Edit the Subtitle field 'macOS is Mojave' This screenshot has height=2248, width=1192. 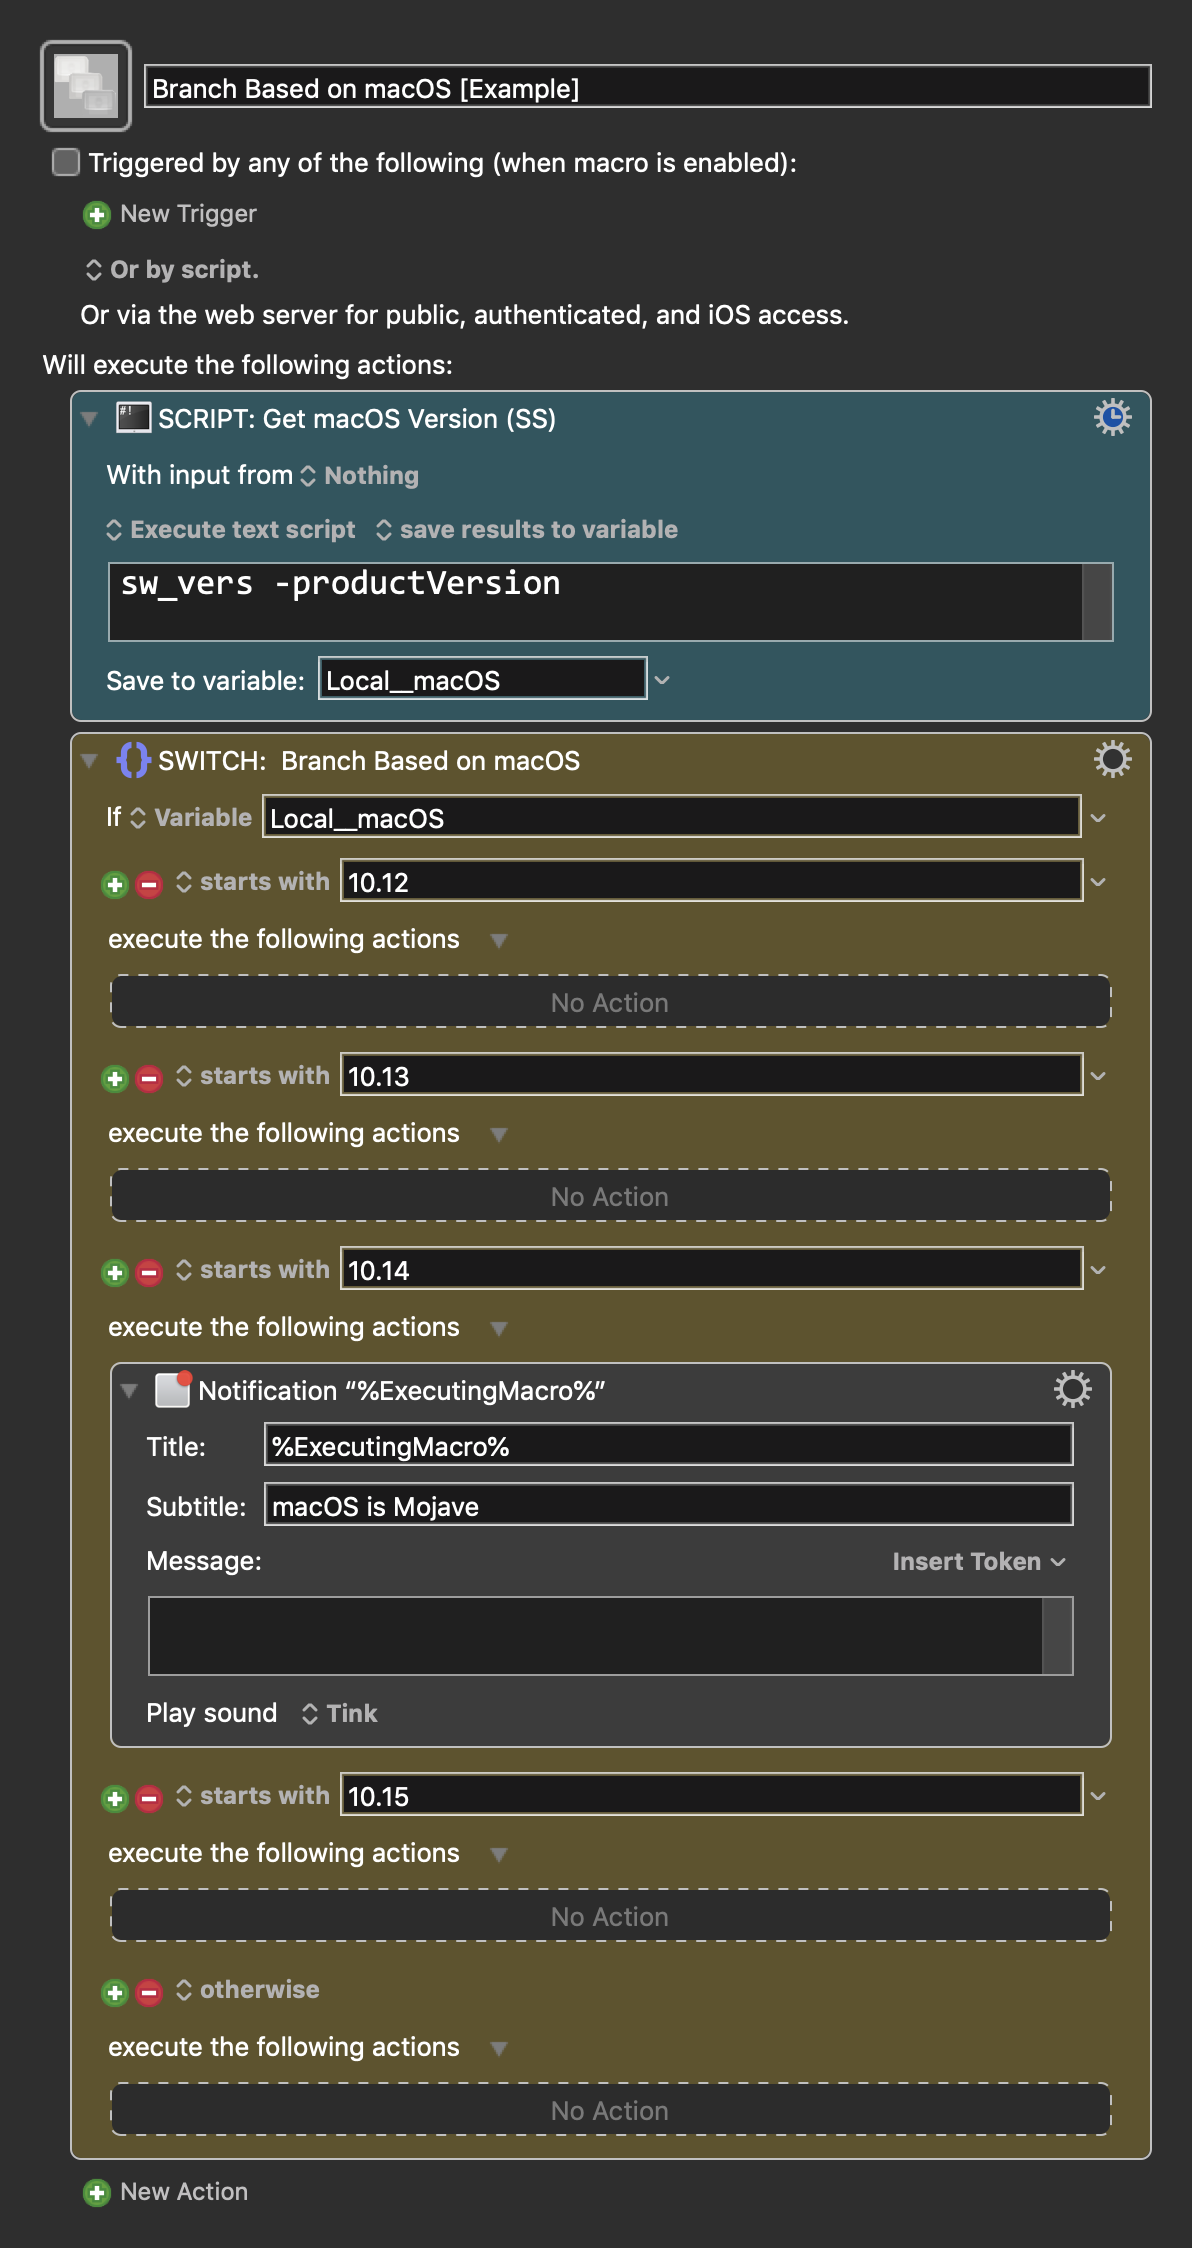point(668,1505)
